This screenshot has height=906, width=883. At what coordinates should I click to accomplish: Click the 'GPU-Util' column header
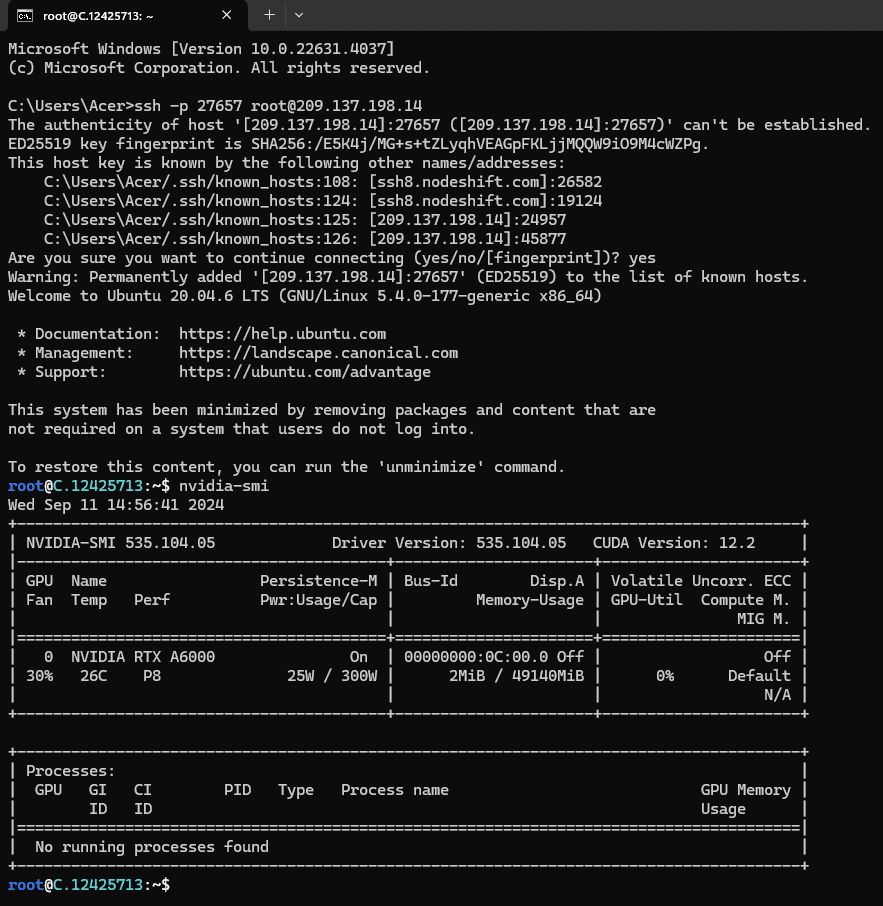647,600
